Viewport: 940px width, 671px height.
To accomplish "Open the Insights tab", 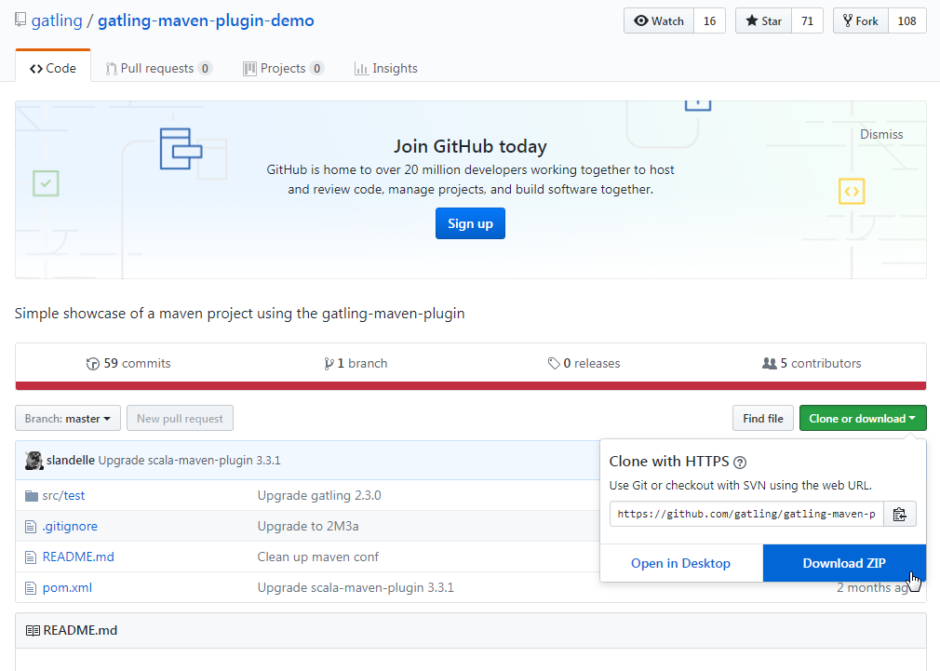I will click(385, 68).
